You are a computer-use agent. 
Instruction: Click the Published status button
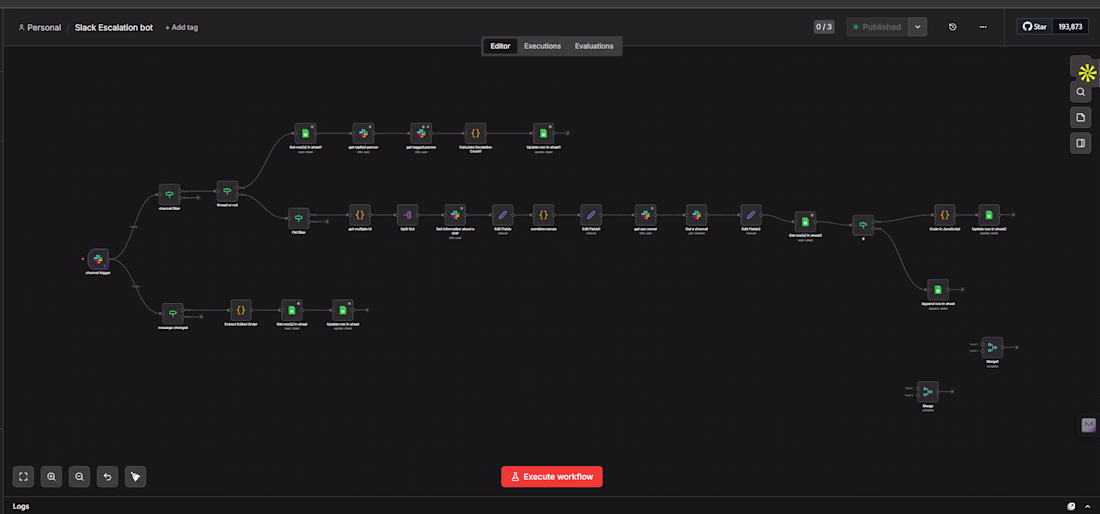tap(877, 27)
